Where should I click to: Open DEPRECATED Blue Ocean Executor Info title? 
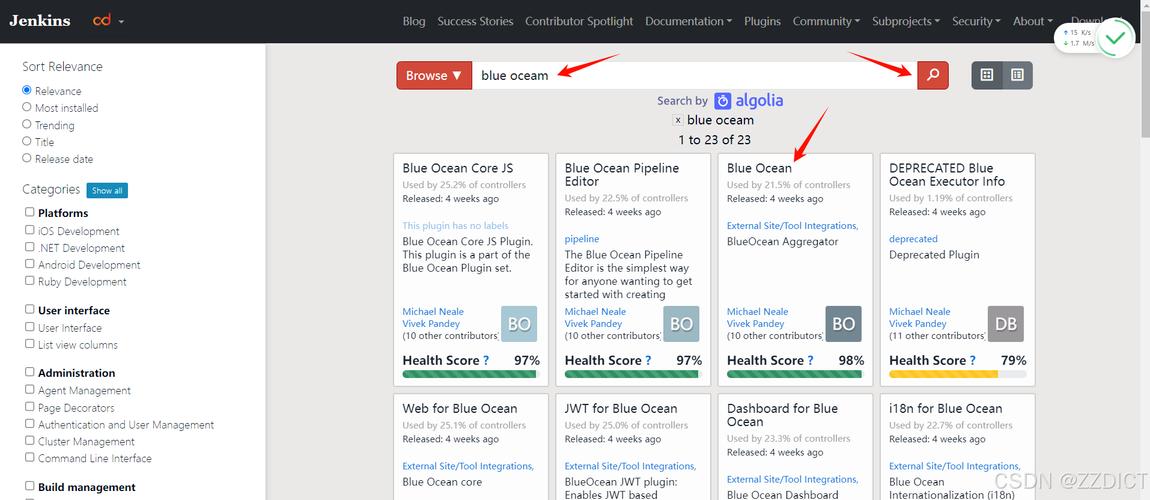(x=947, y=174)
